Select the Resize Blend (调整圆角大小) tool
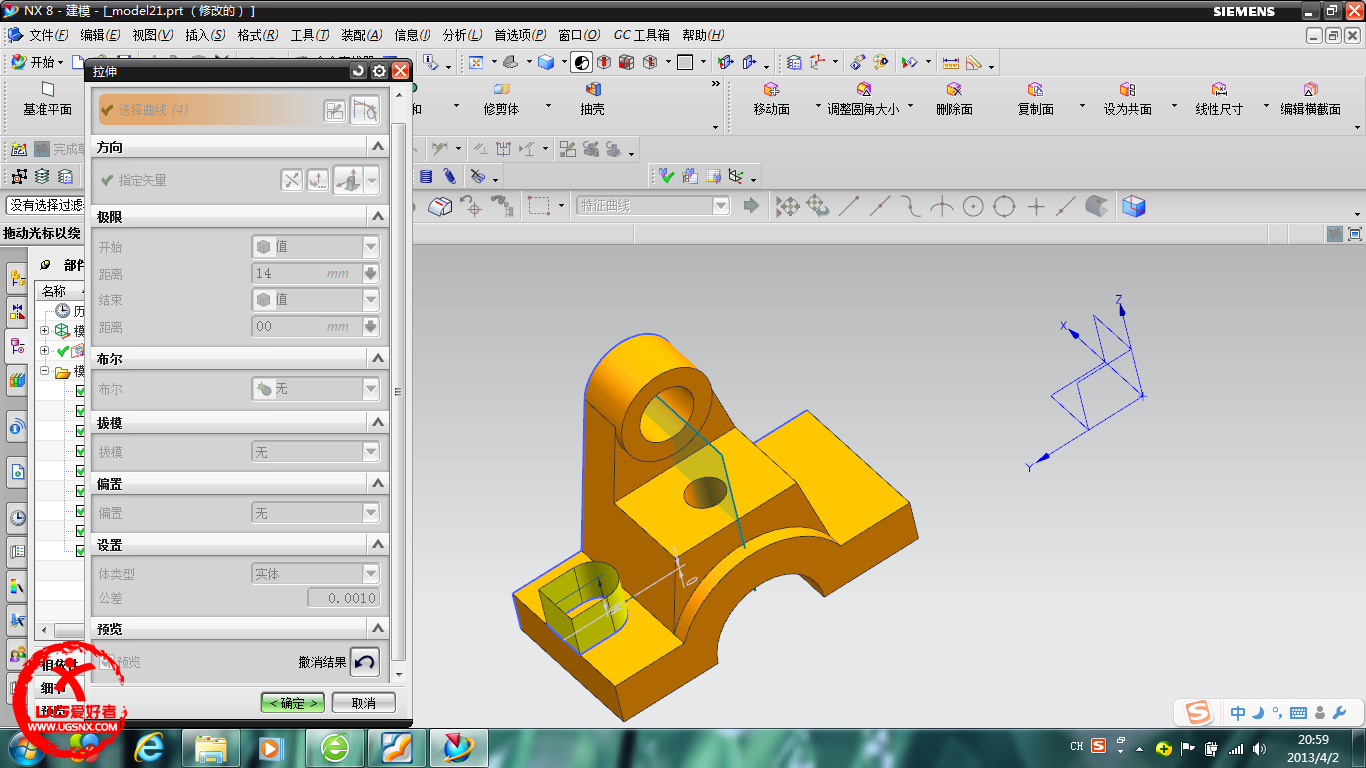Viewport: 1366px width, 768px height. tap(863, 100)
